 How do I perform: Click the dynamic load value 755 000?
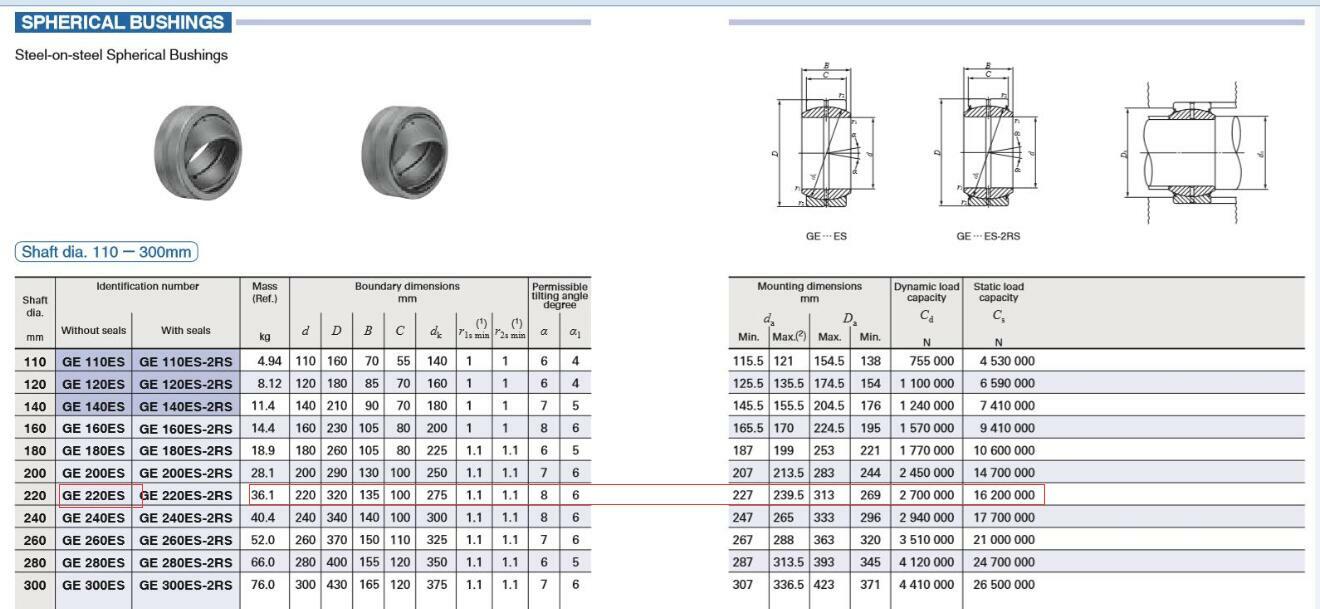932,362
